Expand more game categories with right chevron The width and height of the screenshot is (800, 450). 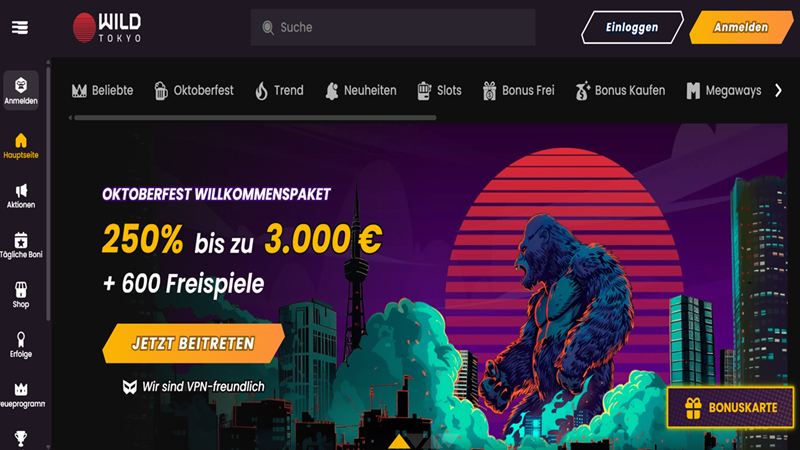[x=778, y=90]
